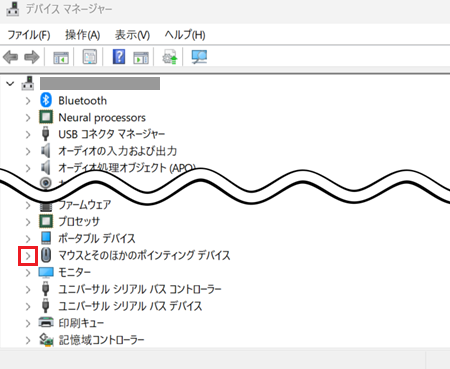Click the 印刷キュー printer icon
Screen dimensions: 450x369
(46, 322)
